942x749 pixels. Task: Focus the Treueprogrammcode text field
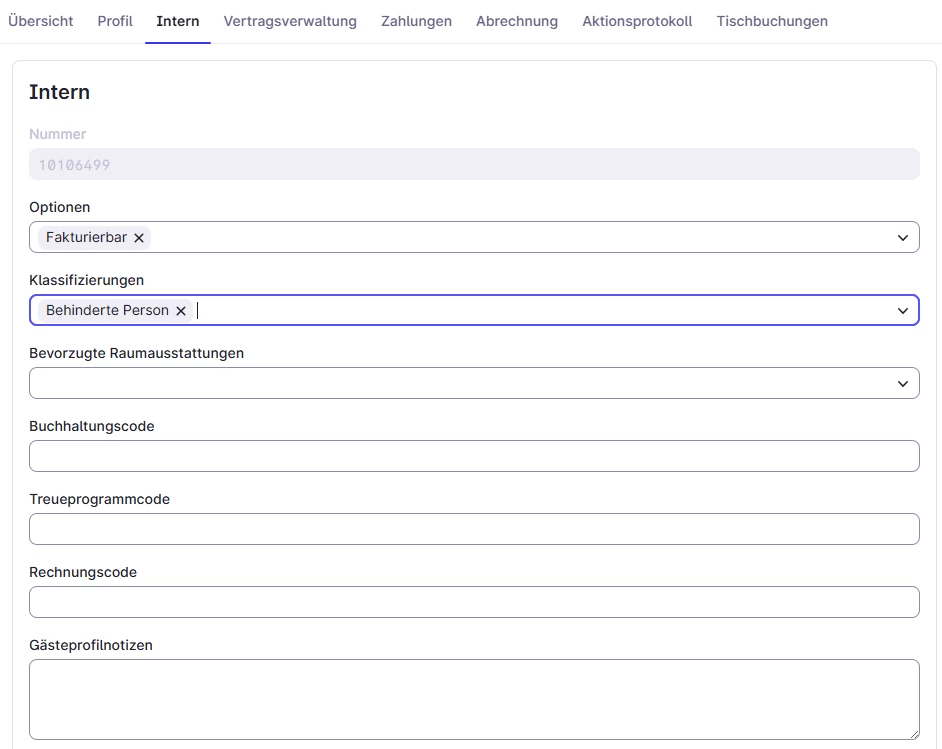(474, 529)
